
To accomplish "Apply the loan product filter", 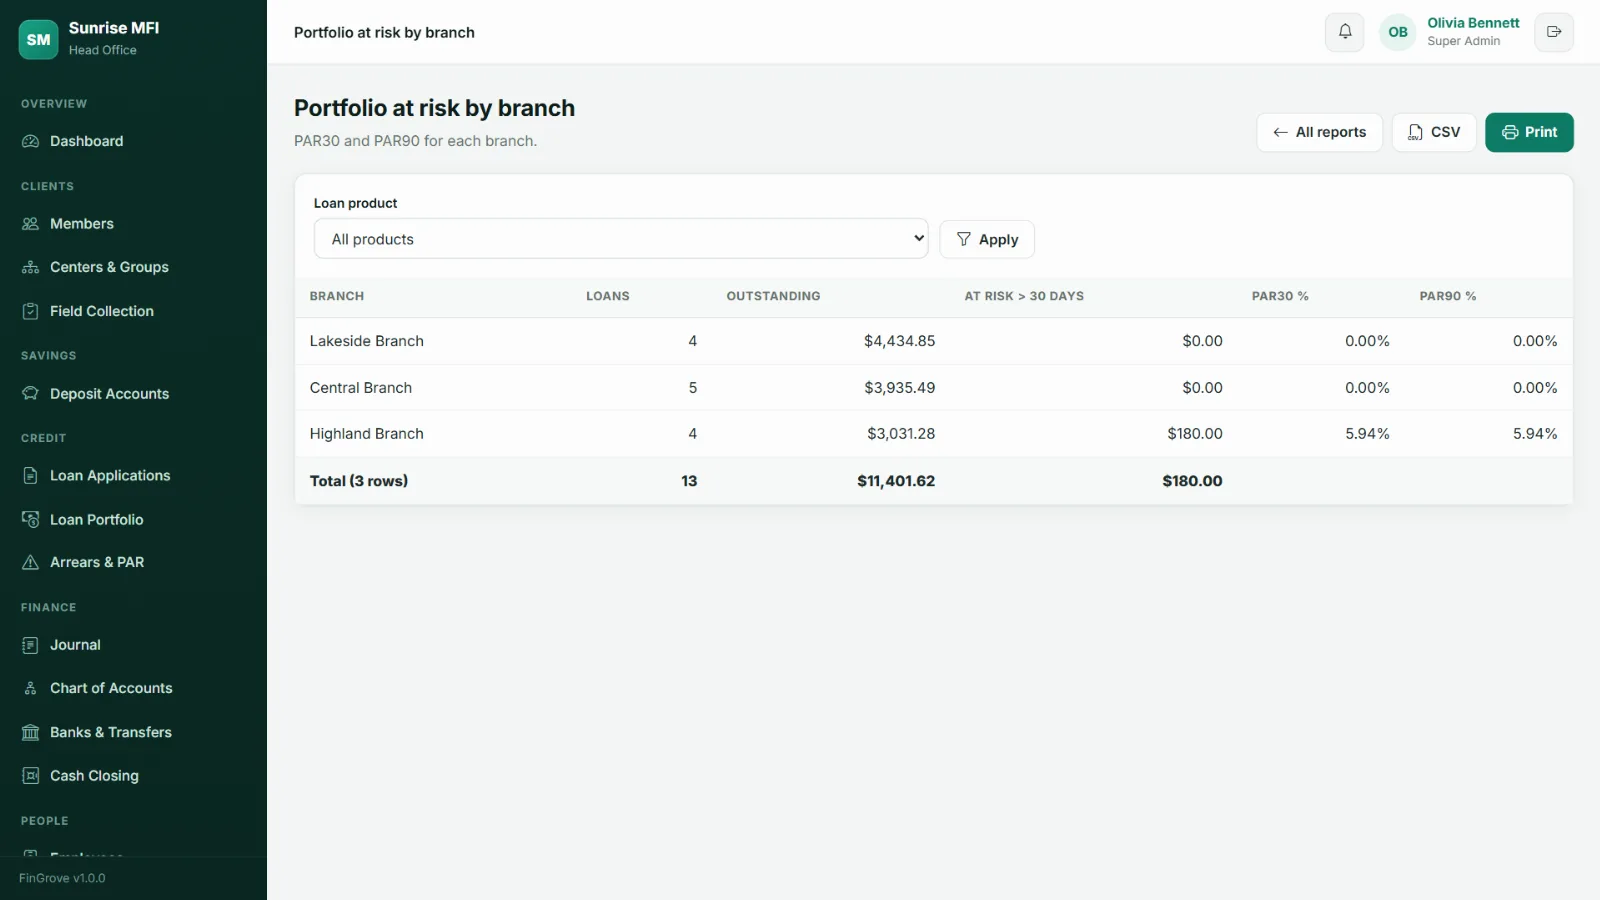I will click(987, 240).
